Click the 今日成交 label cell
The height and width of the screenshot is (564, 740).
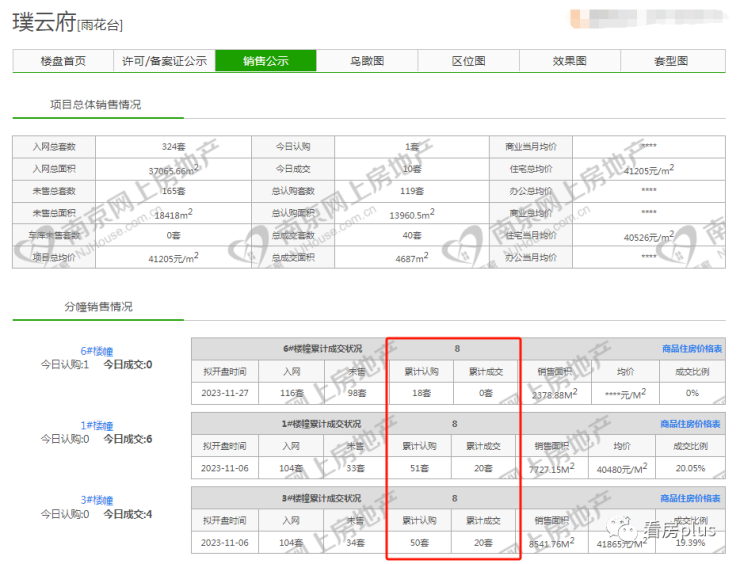(x=293, y=169)
